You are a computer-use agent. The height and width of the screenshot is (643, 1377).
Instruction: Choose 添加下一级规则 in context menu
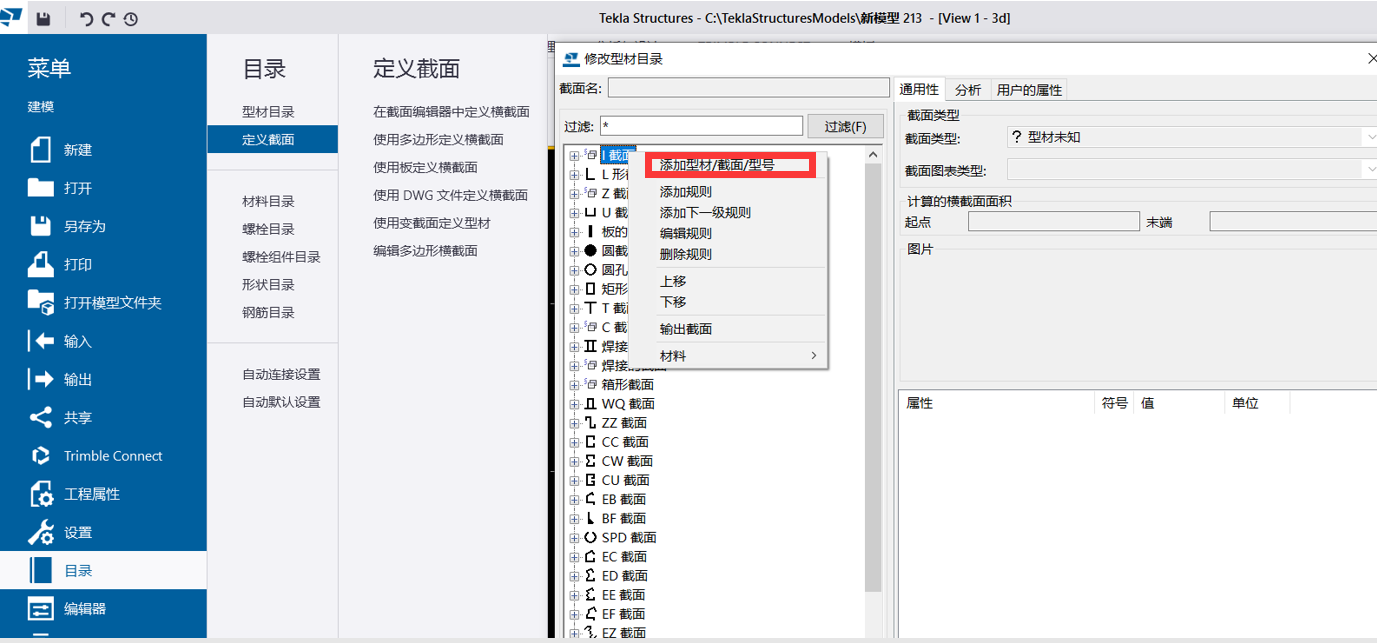click(x=705, y=213)
